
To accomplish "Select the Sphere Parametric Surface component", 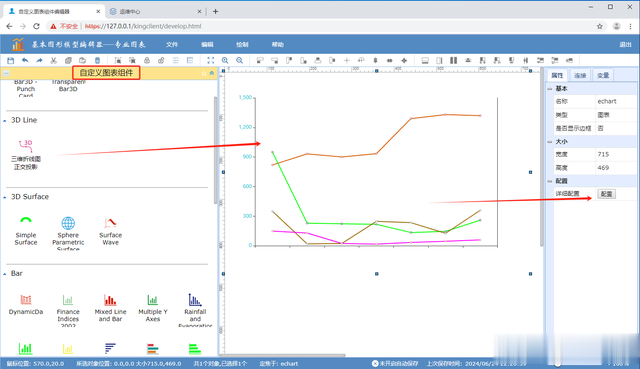I will [x=68, y=233].
